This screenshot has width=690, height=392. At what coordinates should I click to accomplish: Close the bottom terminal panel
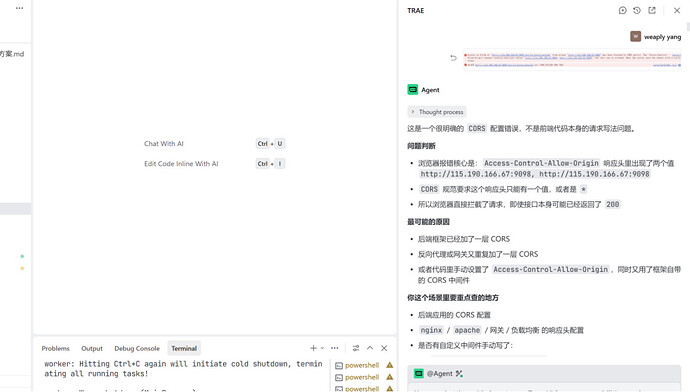tap(384, 348)
